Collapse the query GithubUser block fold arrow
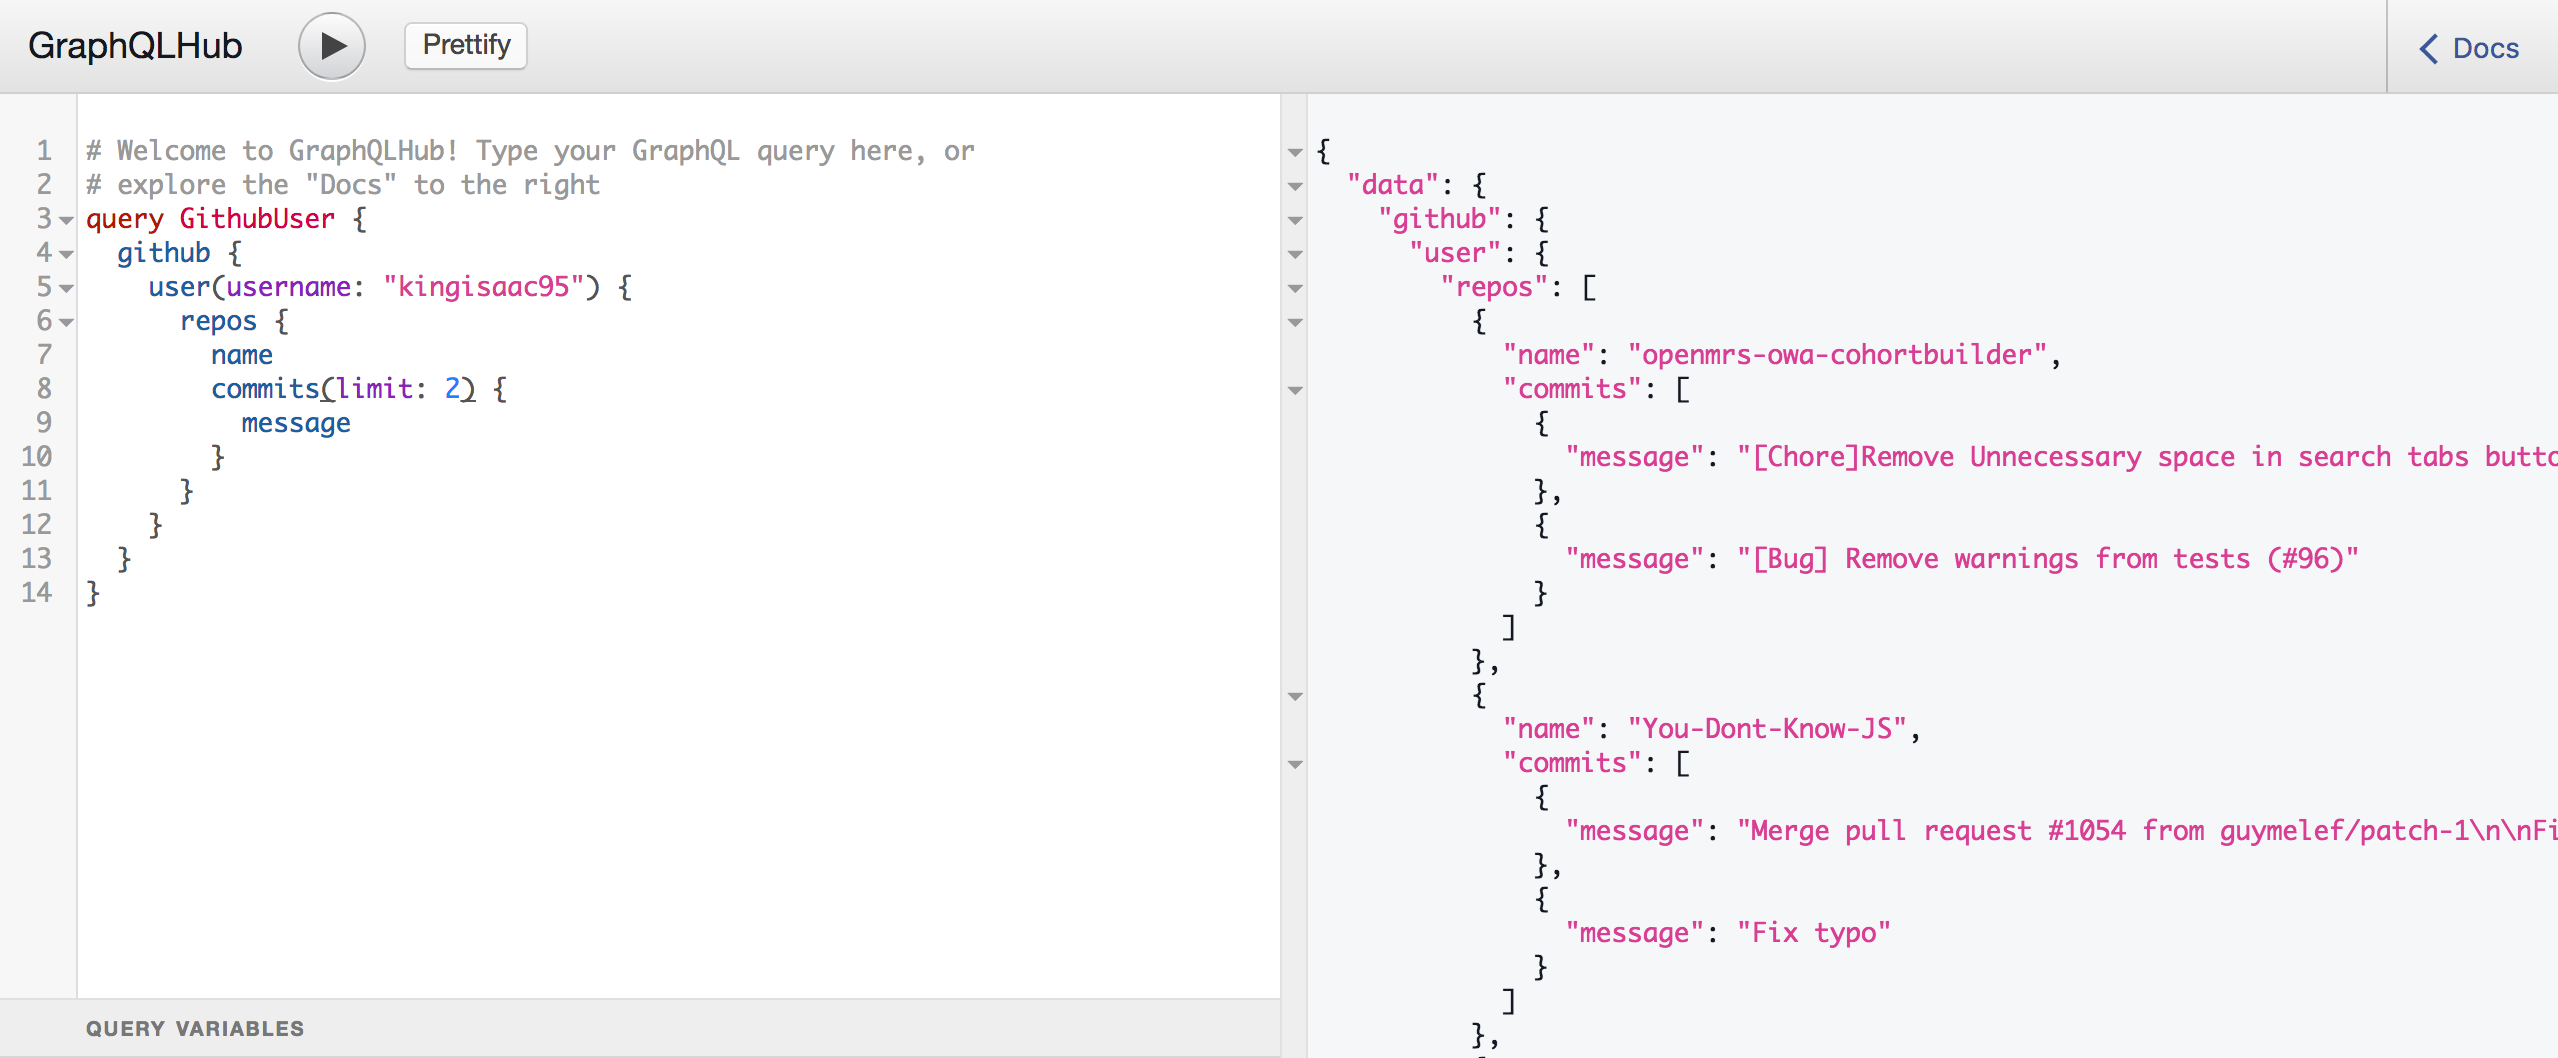The height and width of the screenshot is (1058, 2558). 67,220
